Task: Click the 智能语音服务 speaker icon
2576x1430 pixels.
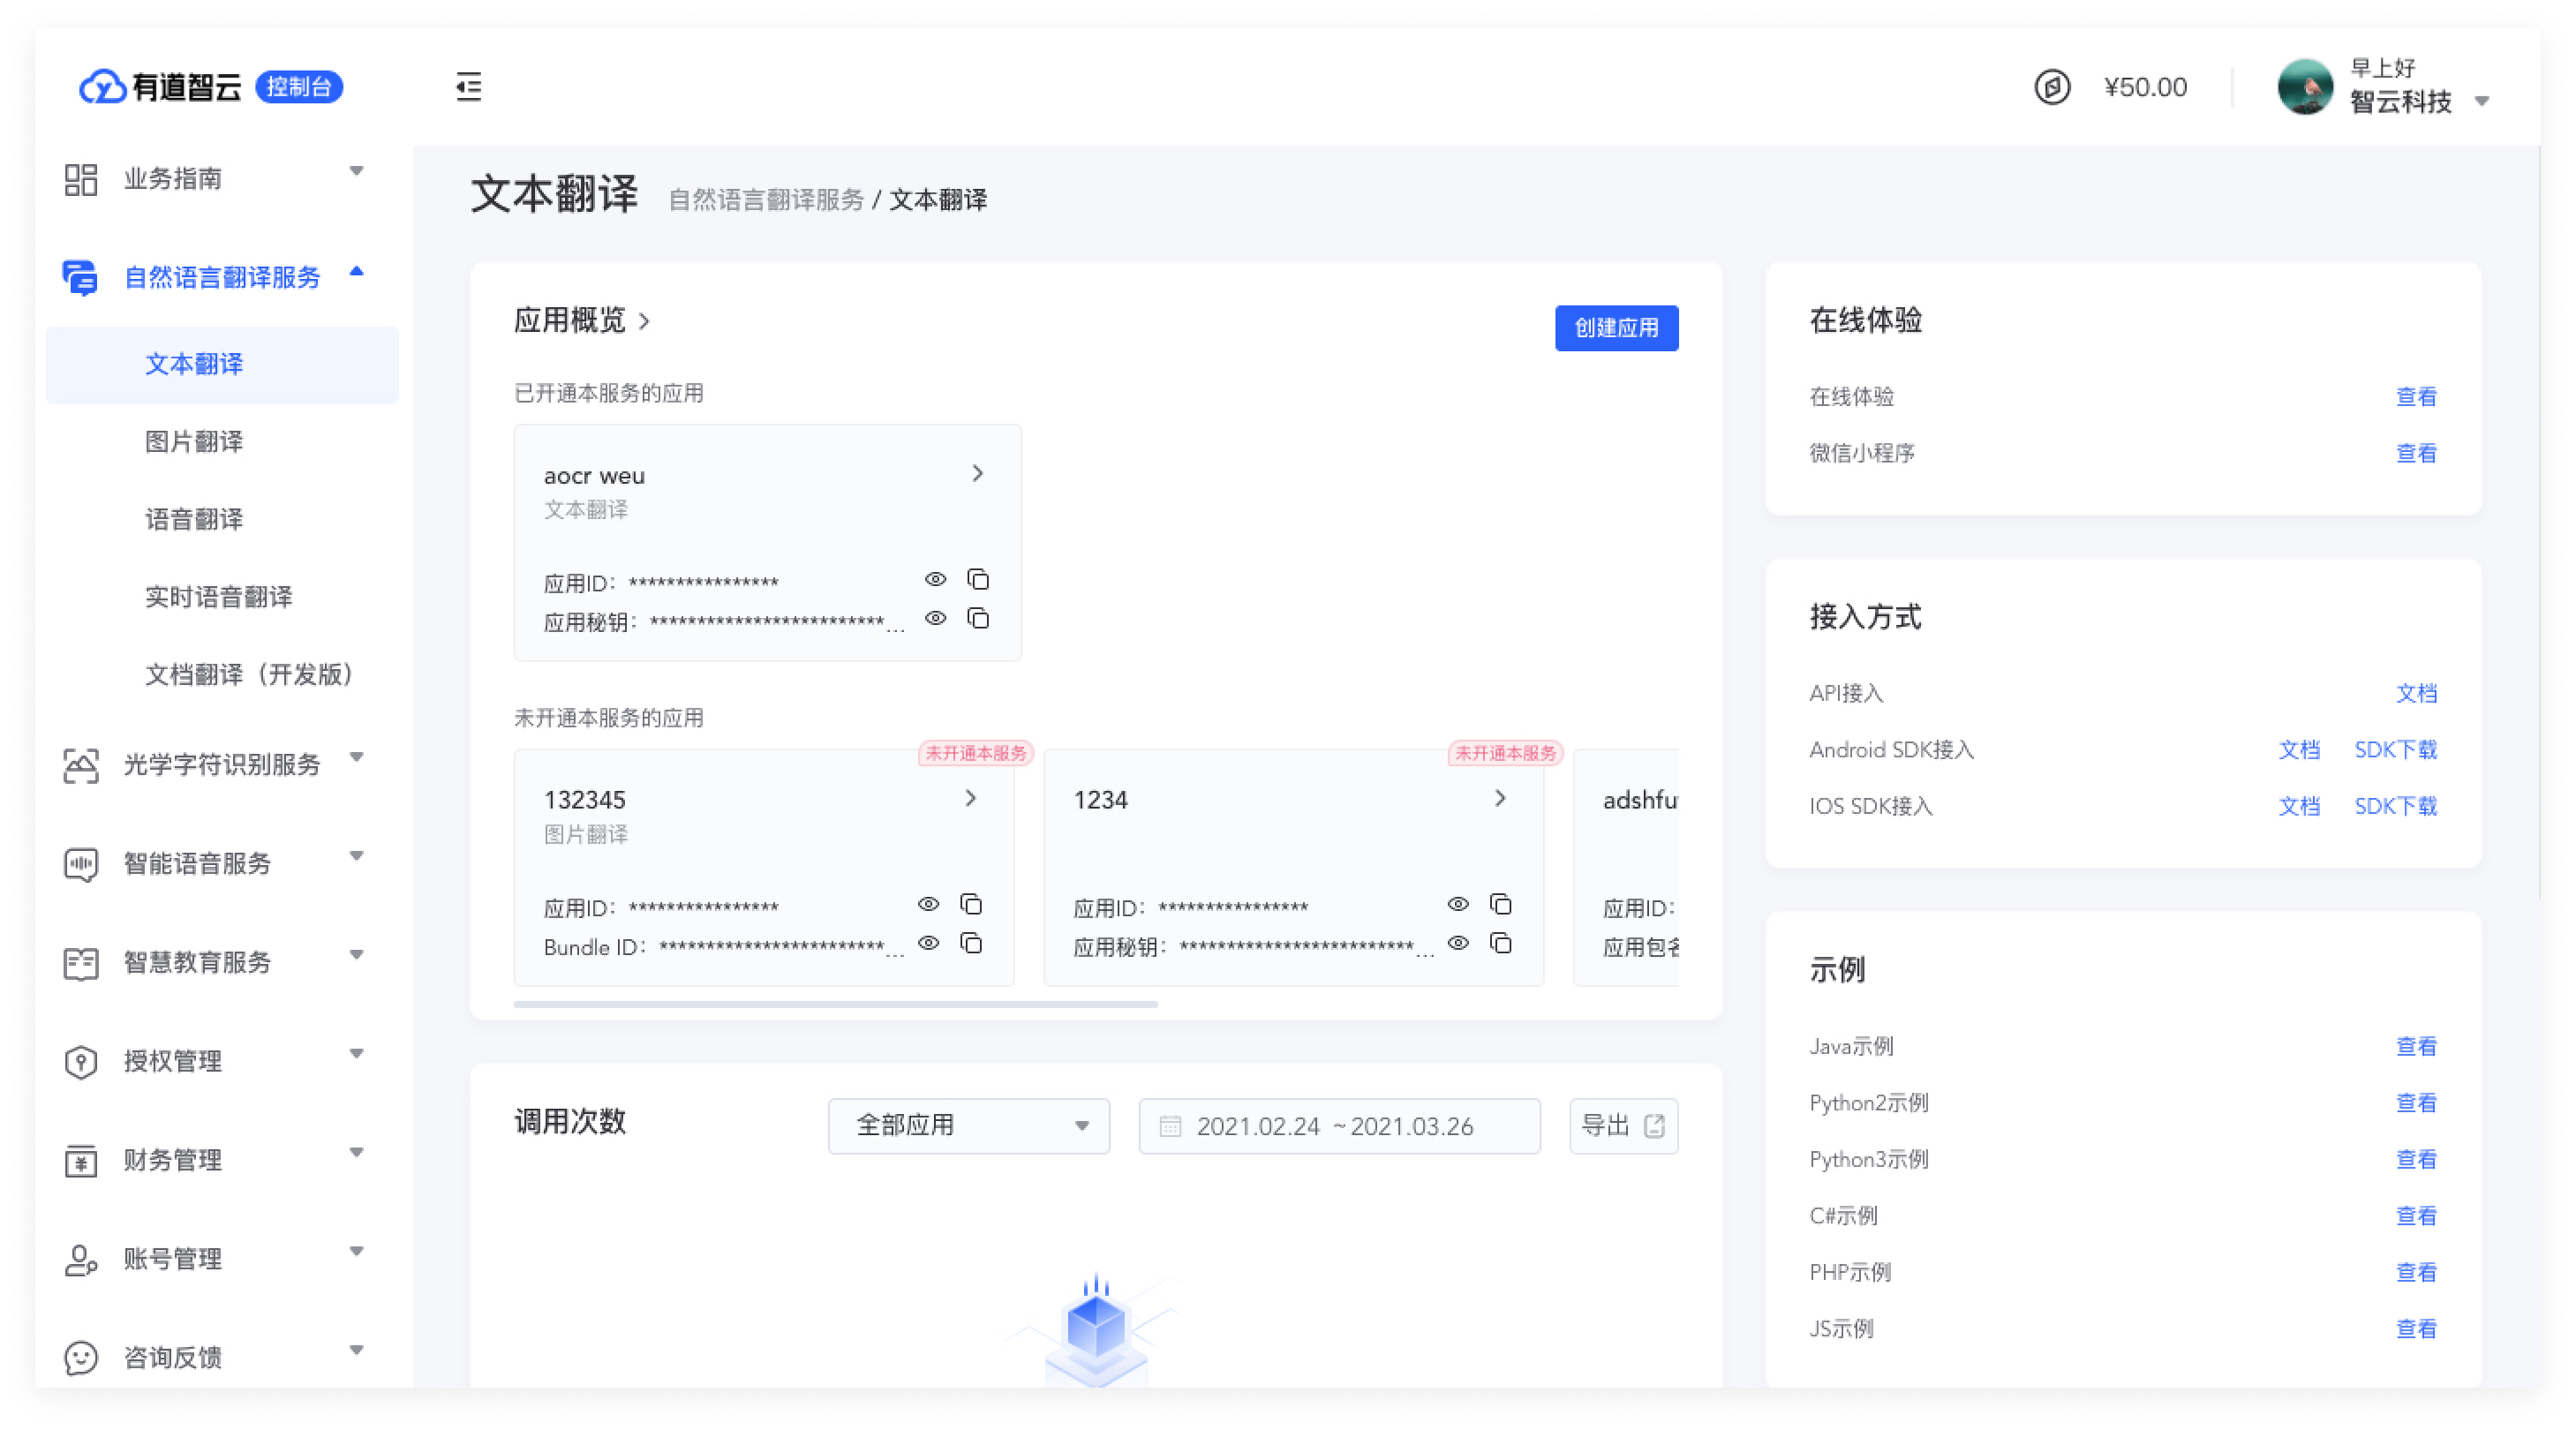Action: pyautogui.click(x=80, y=863)
